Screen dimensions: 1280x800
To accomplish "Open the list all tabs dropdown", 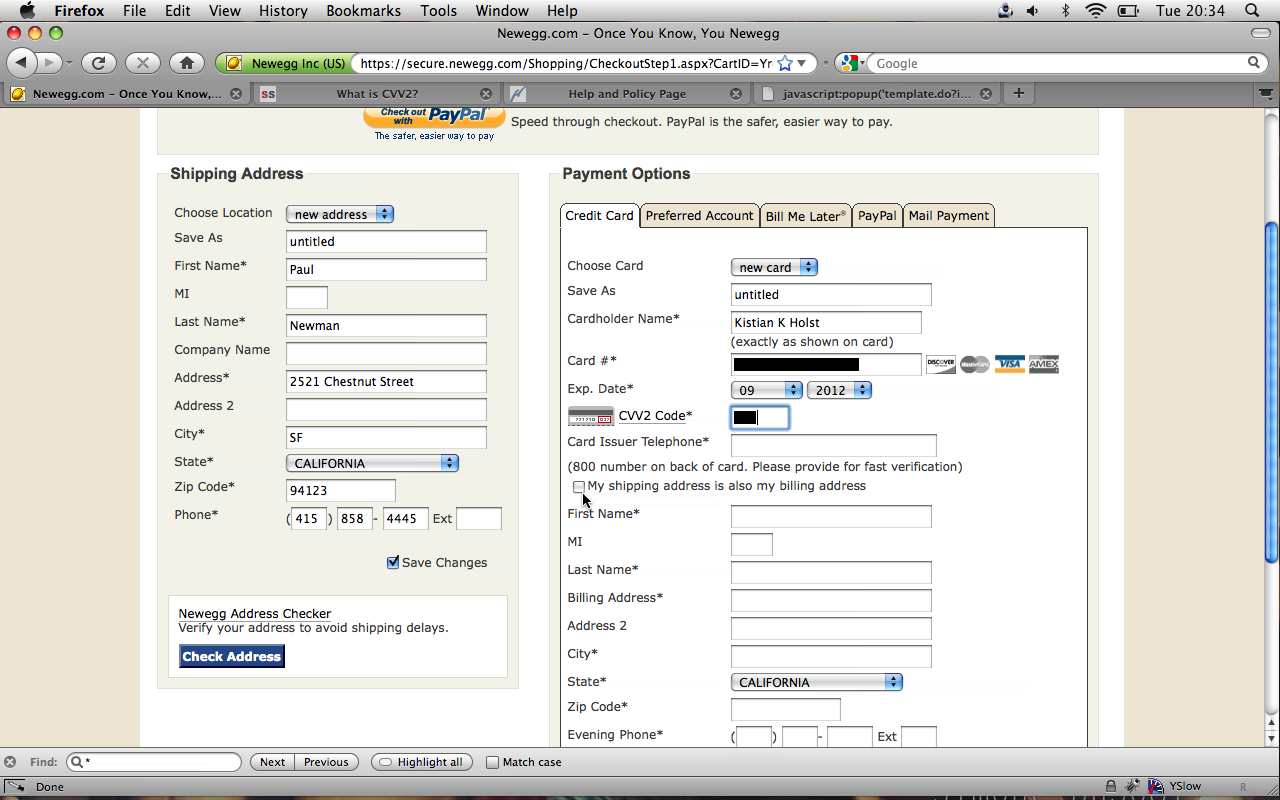I will [1266, 94].
